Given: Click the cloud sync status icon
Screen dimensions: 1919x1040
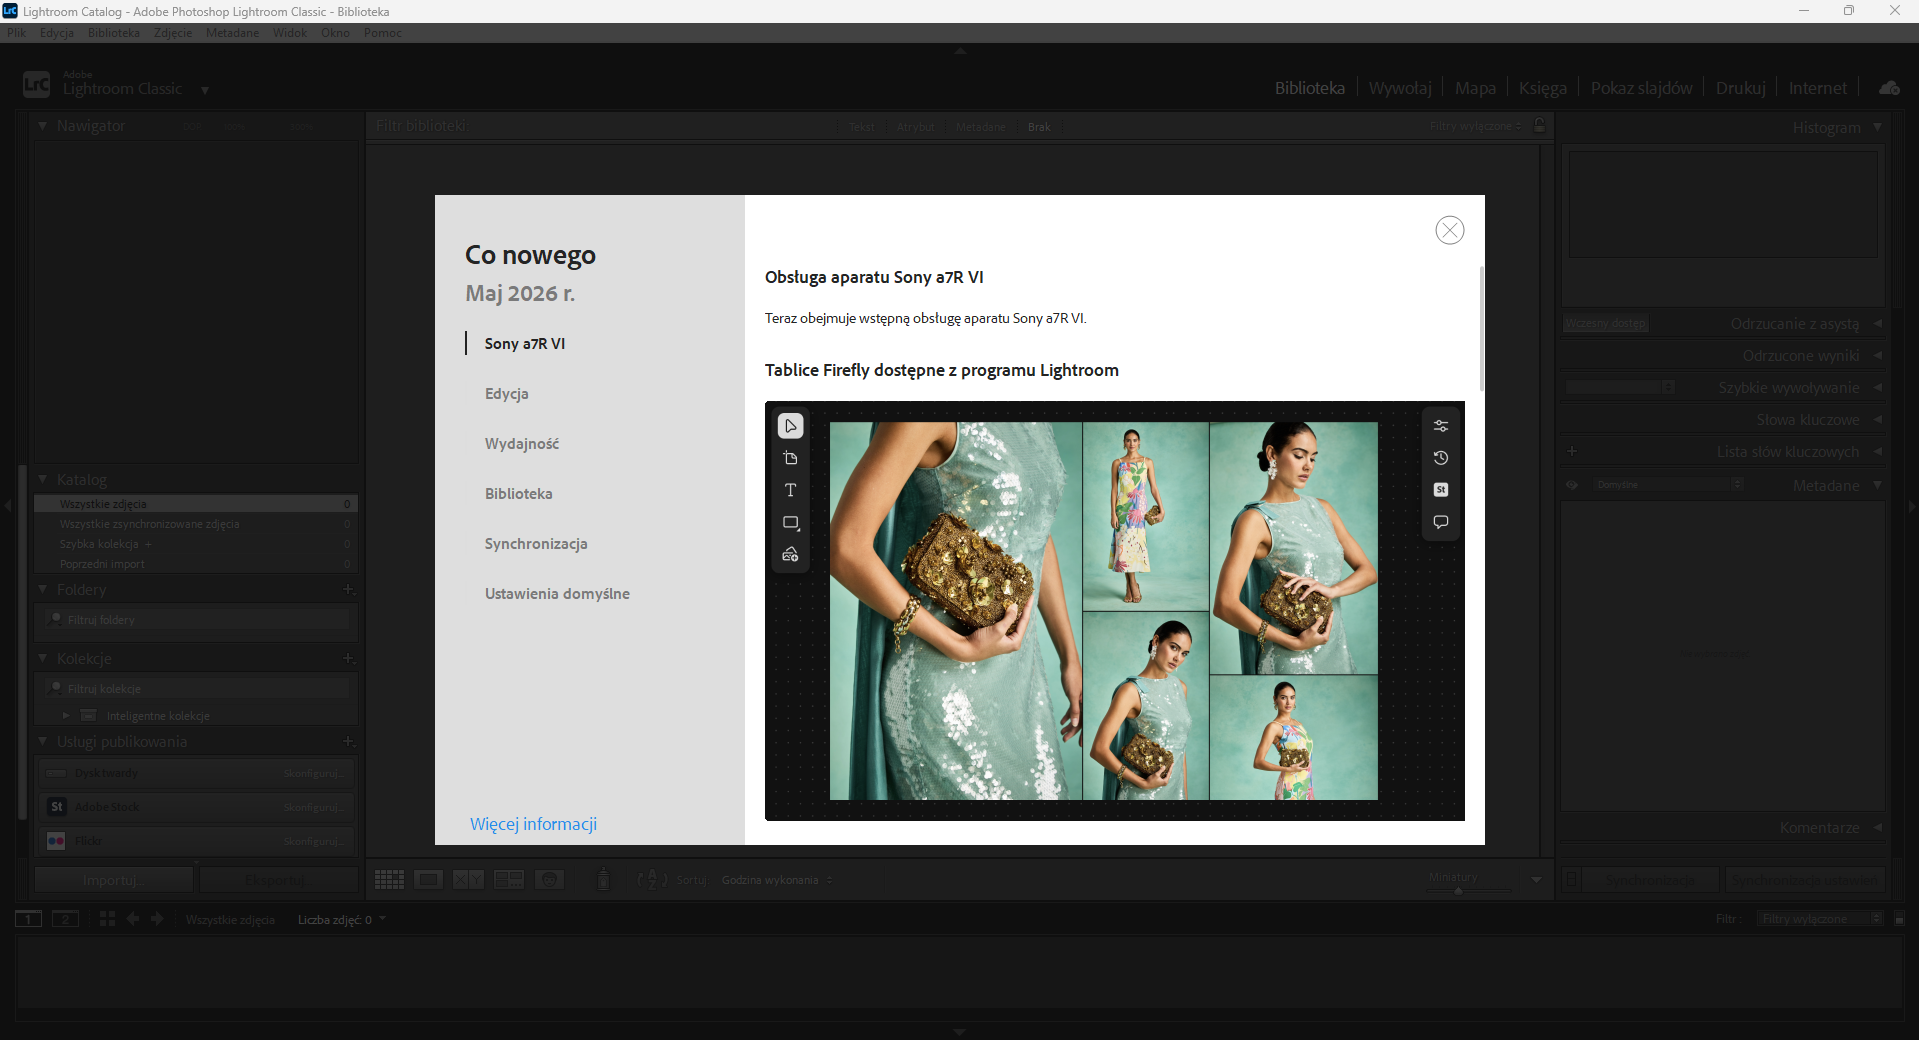Looking at the screenshot, I should (1889, 88).
